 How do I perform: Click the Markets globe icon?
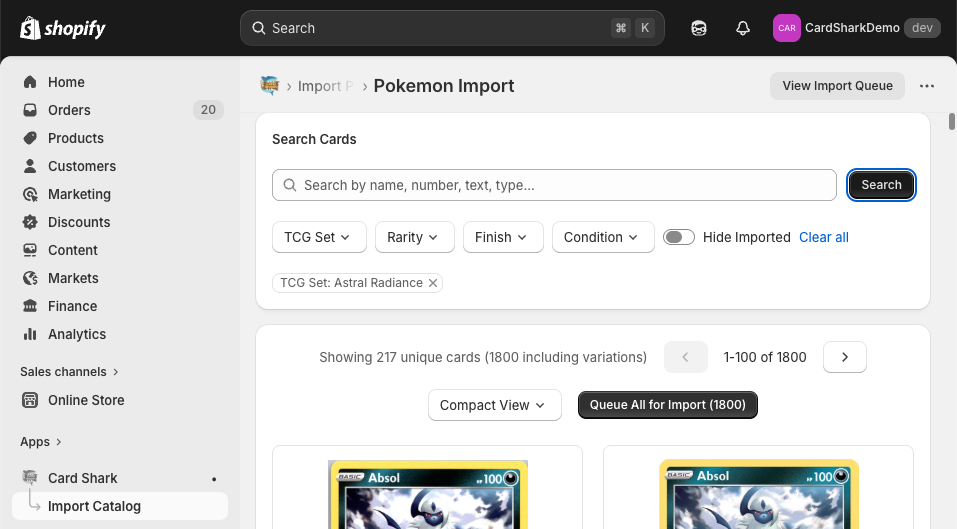[x=30, y=279]
